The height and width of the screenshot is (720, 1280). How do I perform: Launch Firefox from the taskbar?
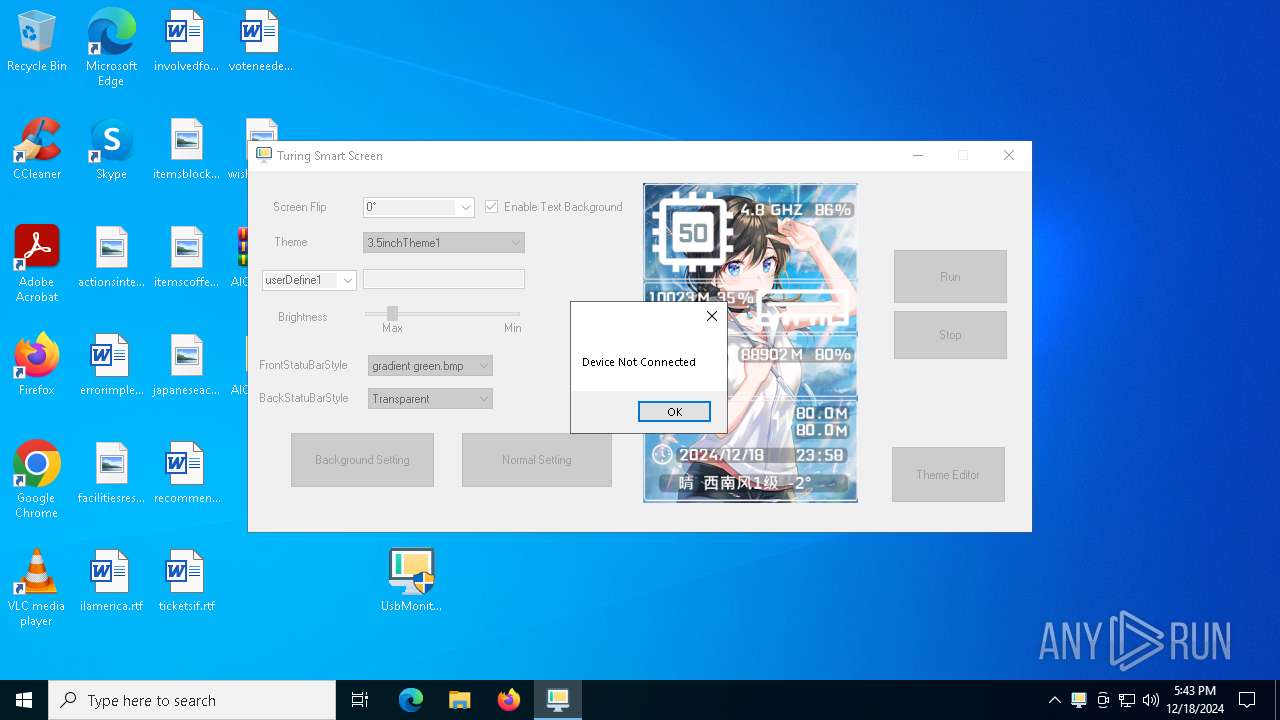tap(508, 700)
